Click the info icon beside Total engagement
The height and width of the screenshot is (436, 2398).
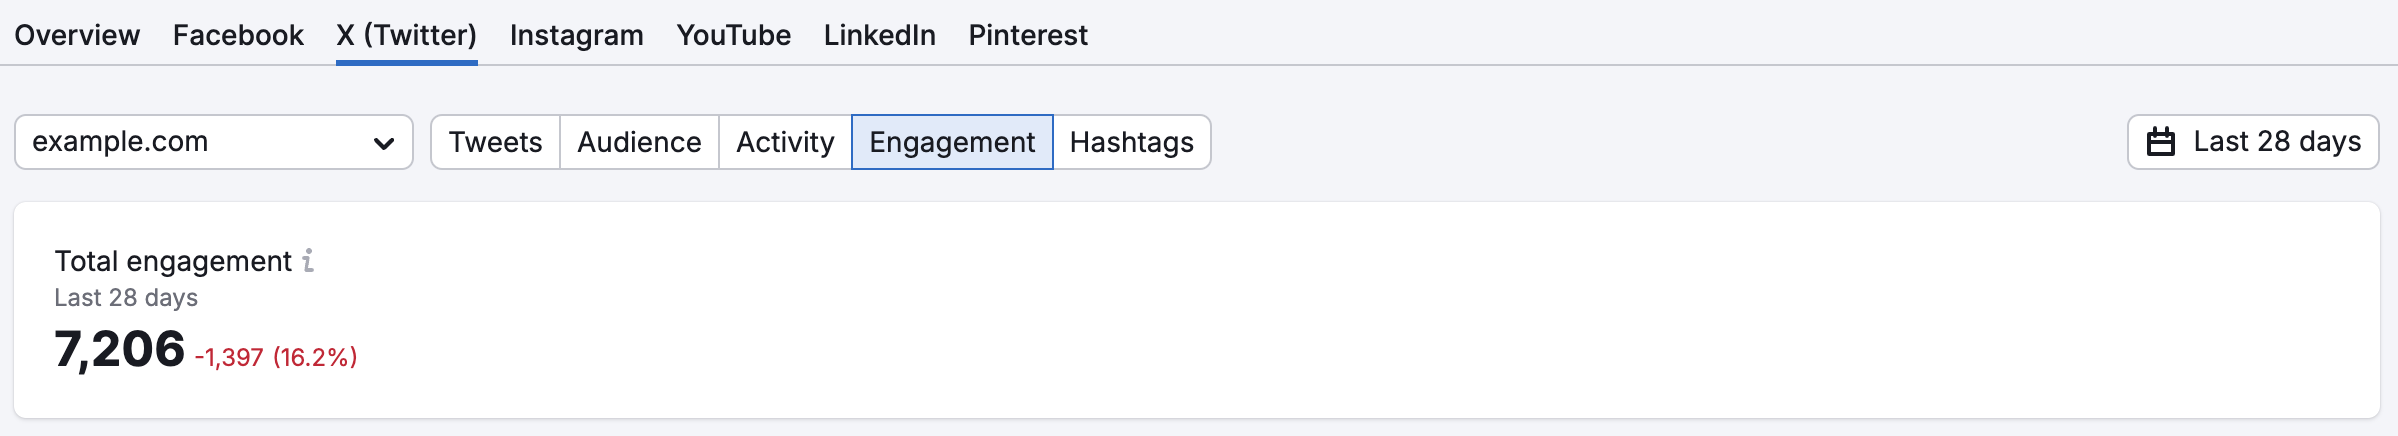click(x=308, y=261)
